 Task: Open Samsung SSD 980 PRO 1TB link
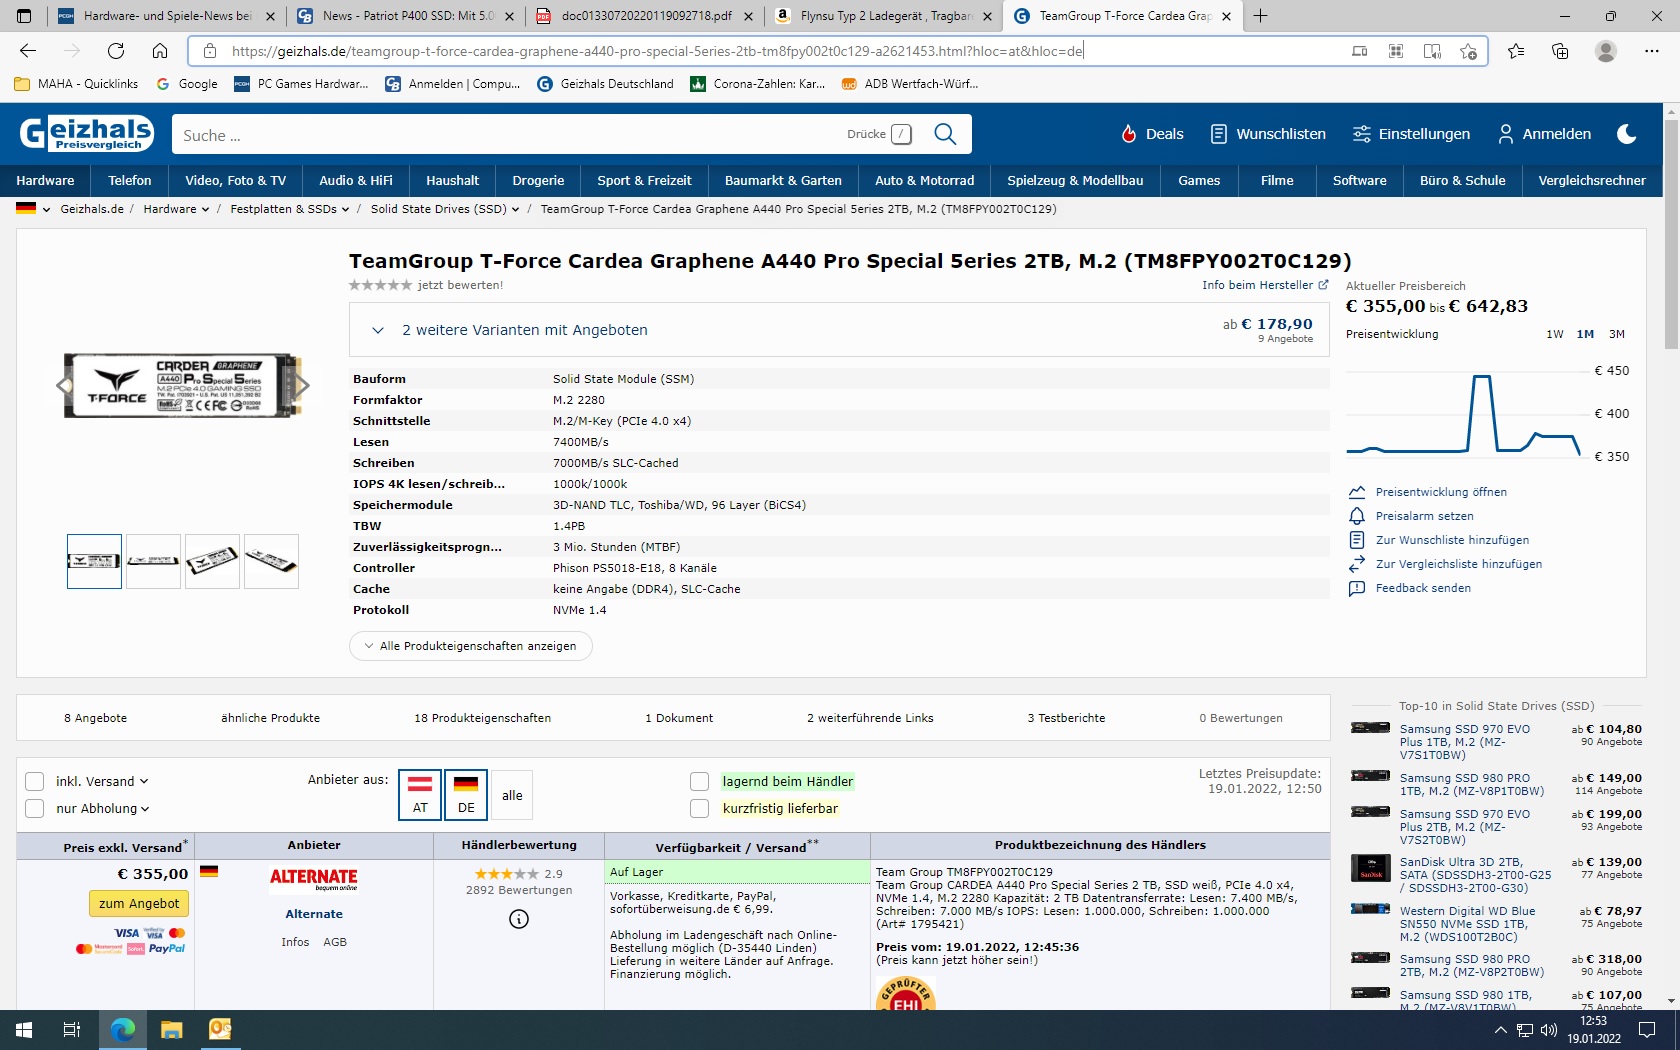tap(1471, 784)
